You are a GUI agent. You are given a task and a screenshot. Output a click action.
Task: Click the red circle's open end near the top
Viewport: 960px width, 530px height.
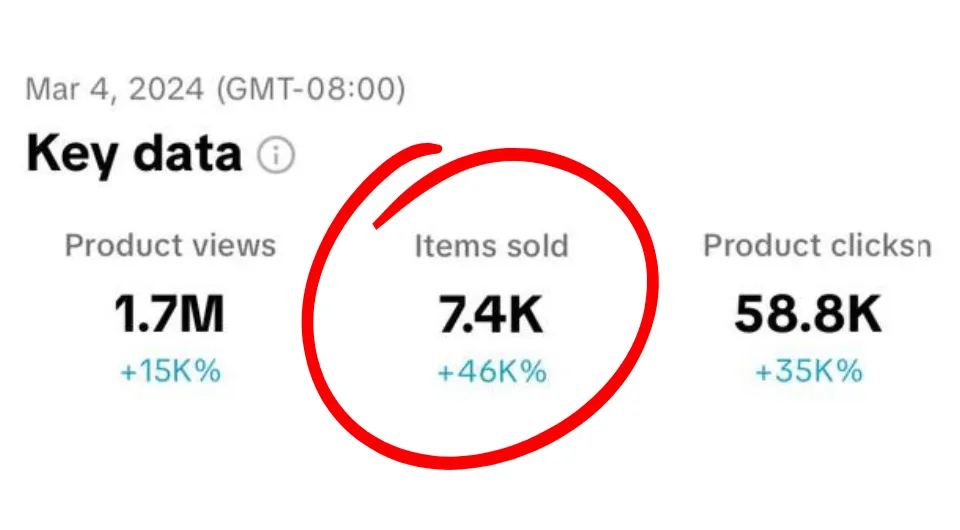click(x=432, y=152)
